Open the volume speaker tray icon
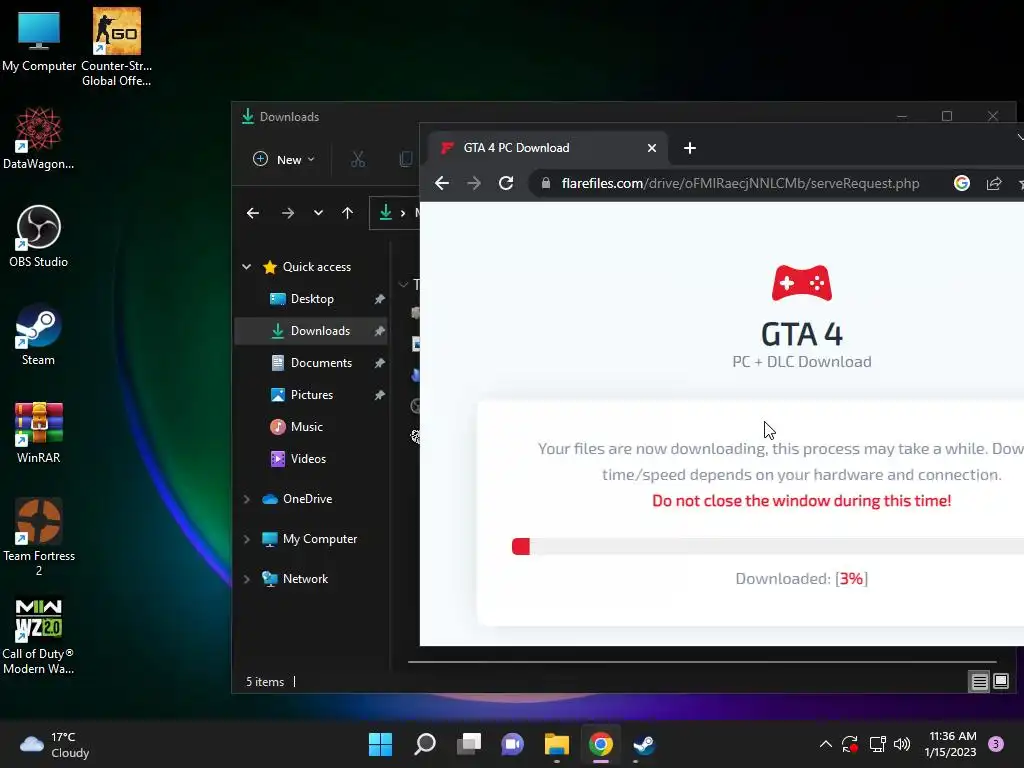1024x768 pixels. pos(902,744)
